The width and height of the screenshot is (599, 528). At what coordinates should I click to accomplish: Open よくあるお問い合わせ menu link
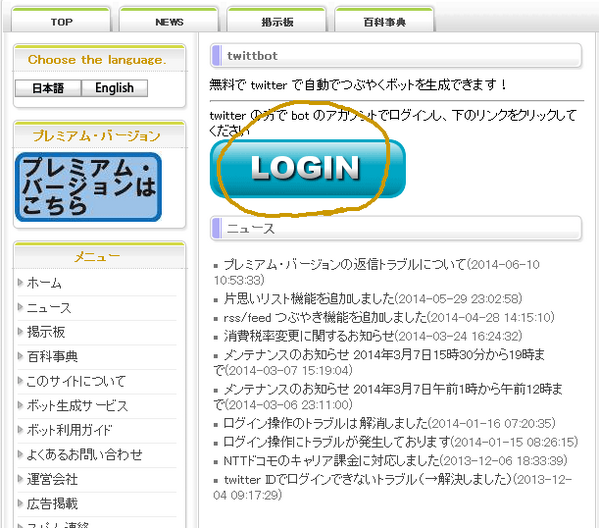coord(84,454)
